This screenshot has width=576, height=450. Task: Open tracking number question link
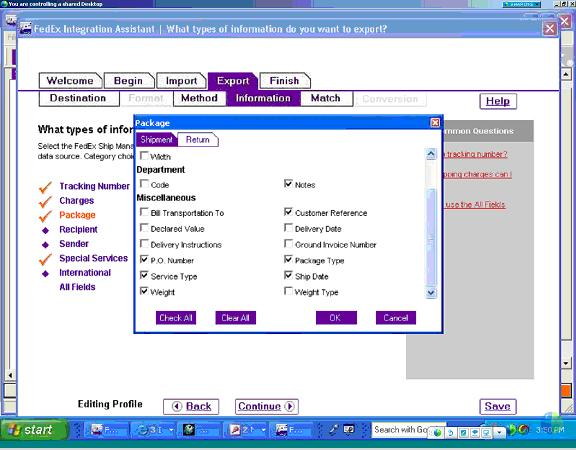476,154
